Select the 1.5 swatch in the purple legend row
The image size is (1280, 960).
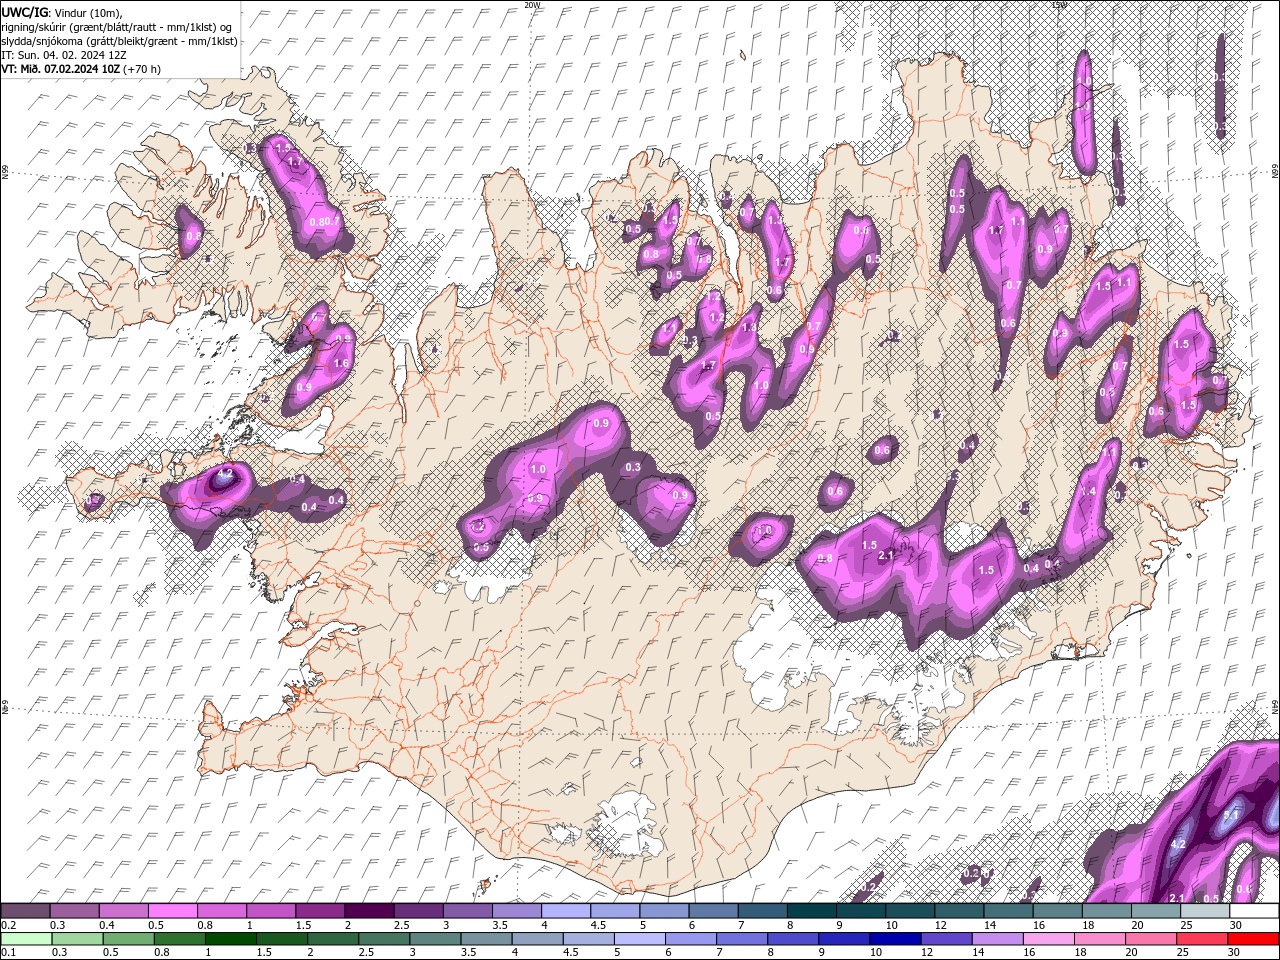320,911
